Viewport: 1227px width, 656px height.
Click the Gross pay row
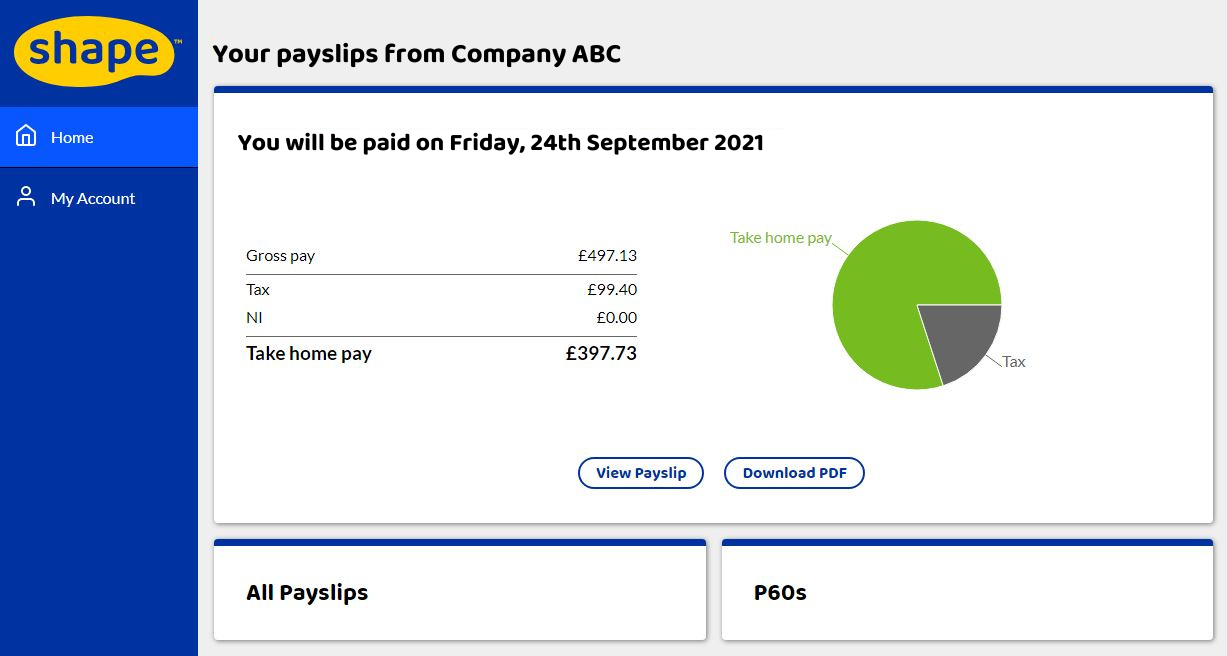(441, 256)
